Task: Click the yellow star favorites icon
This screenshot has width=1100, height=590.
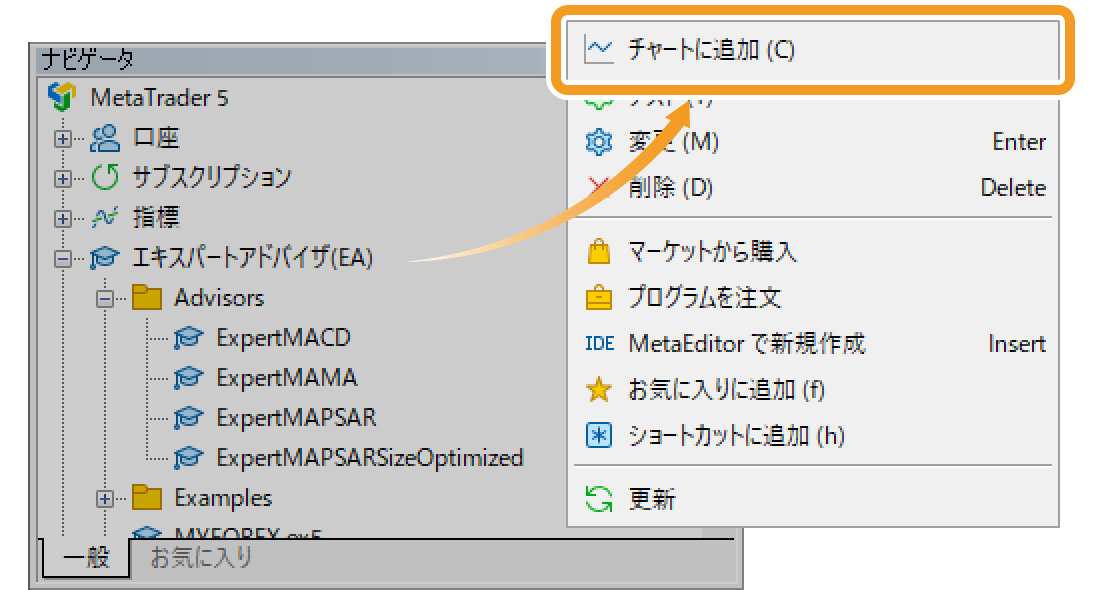Action: [x=598, y=389]
